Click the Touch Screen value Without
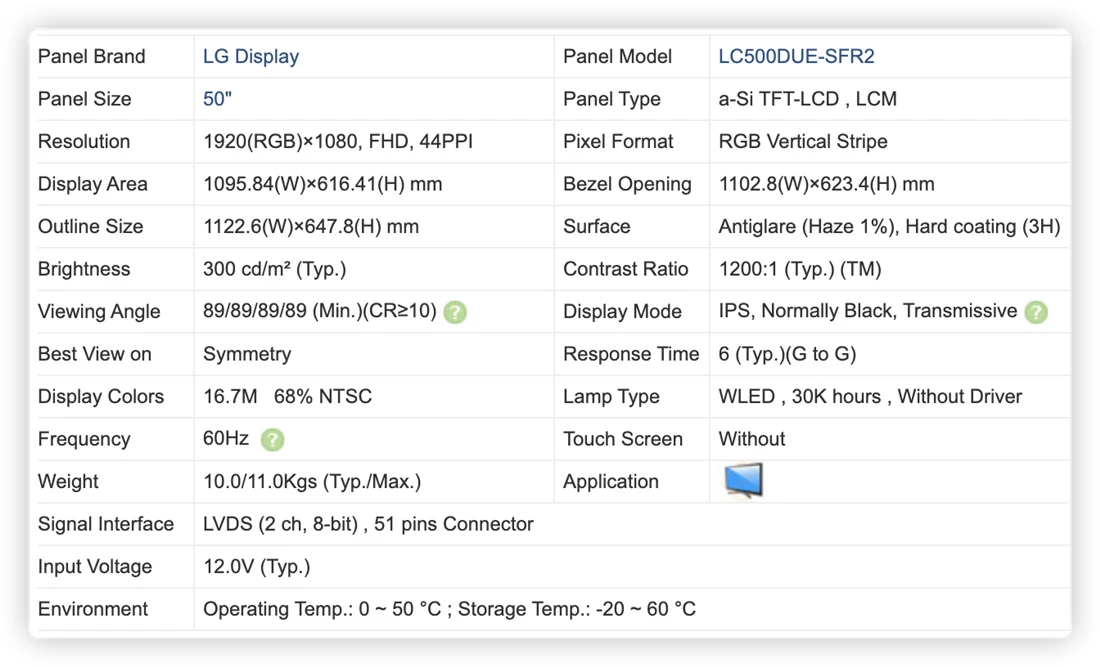Screen dimensions: 1100x667 click(751, 439)
